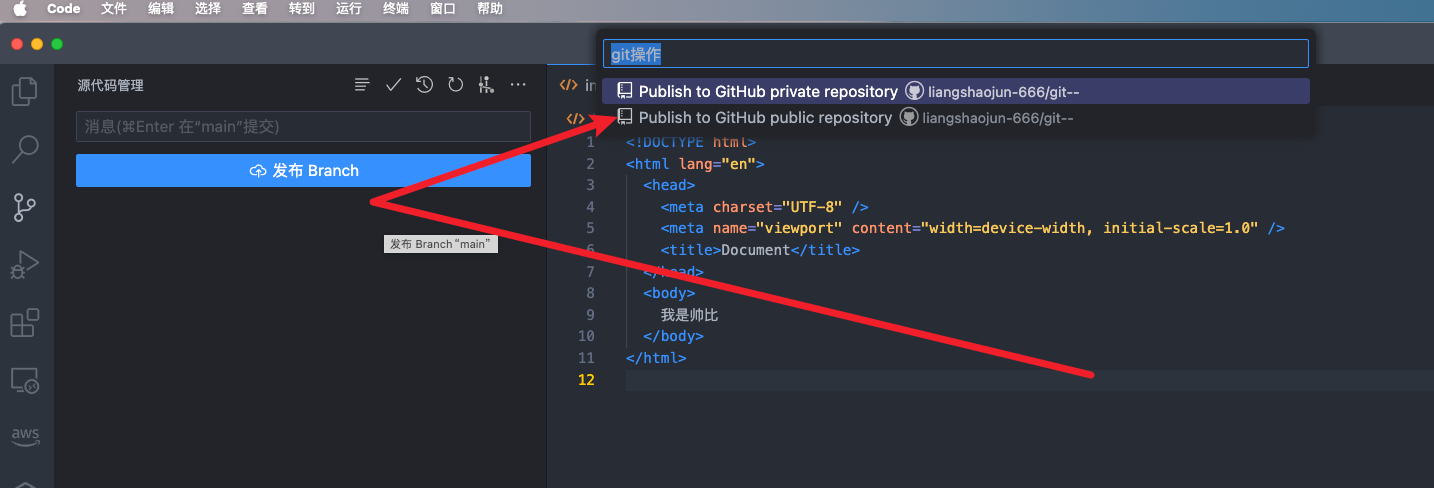Open the 窗口 menu
The height and width of the screenshot is (488, 1434).
point(443,9)
